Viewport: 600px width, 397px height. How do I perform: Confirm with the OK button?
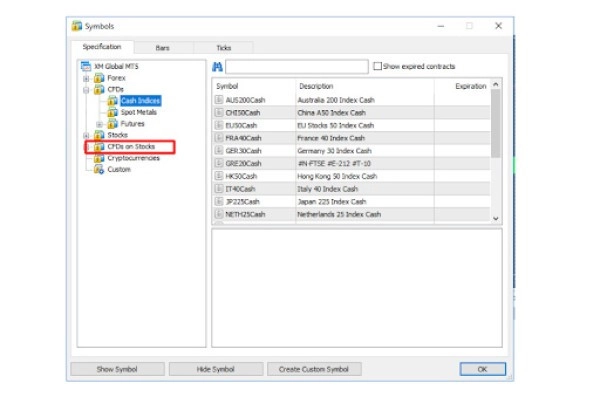point(483,369)
